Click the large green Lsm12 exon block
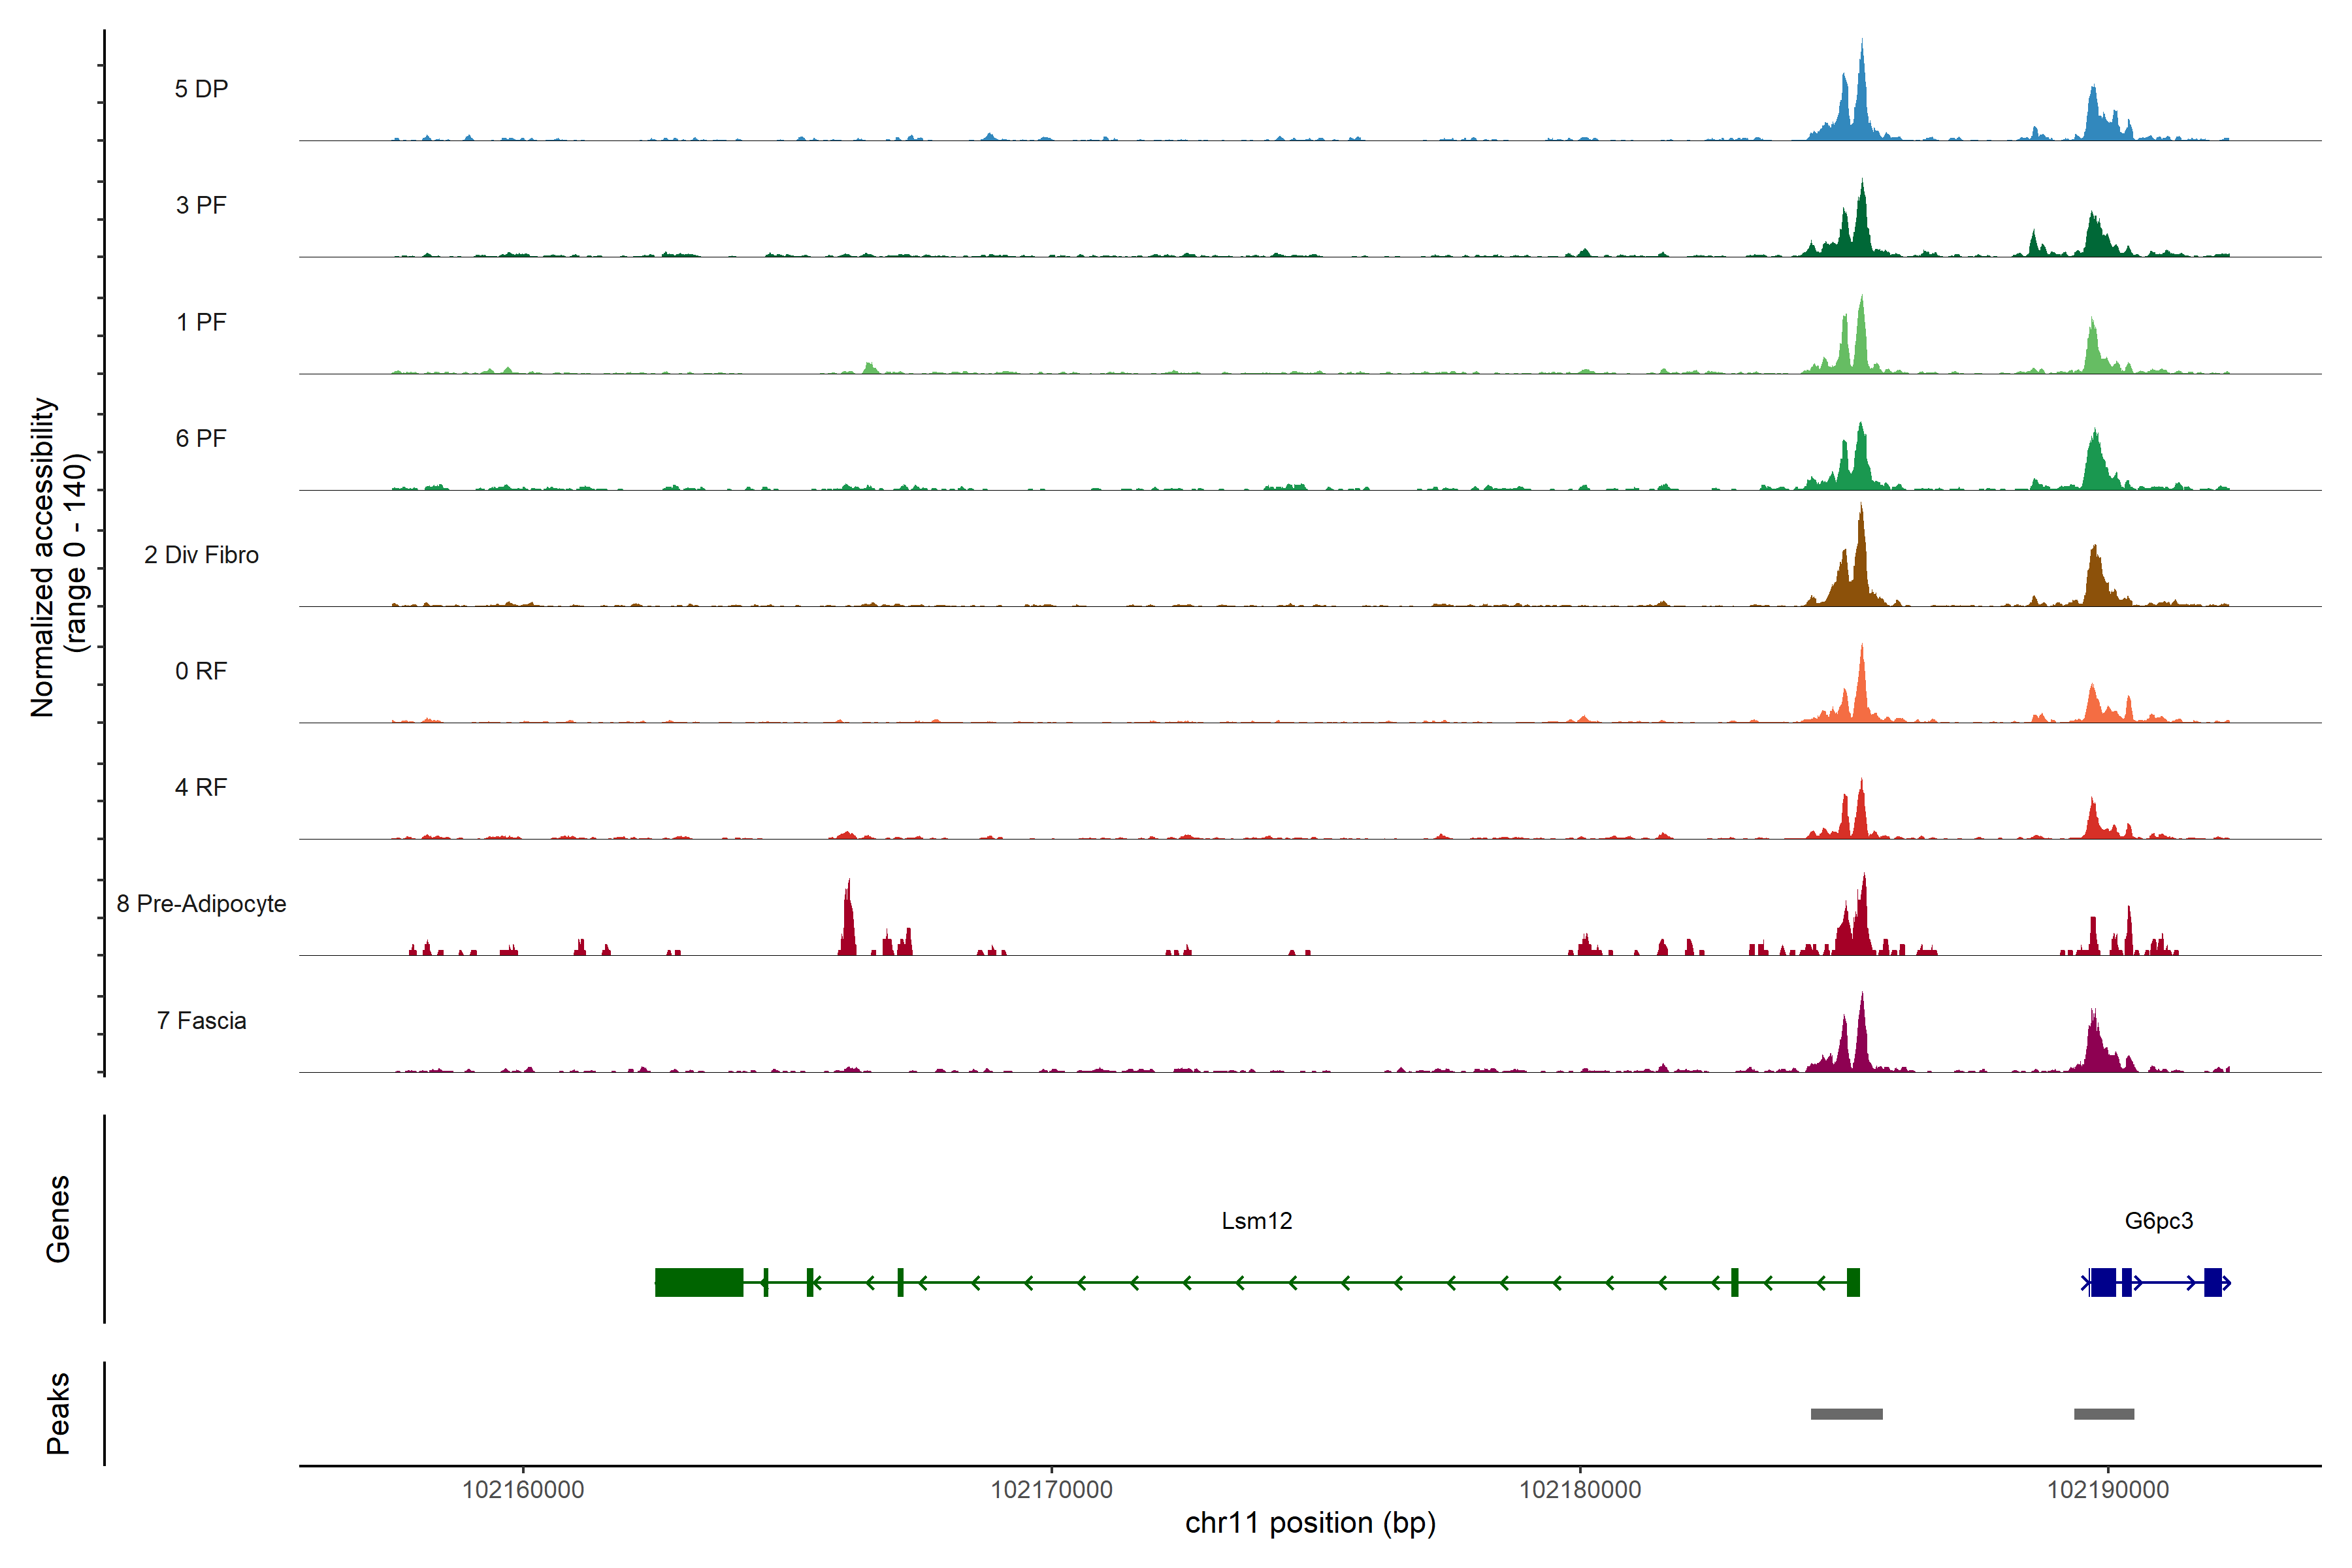 pyautogui.click(x=698, y=1282)
